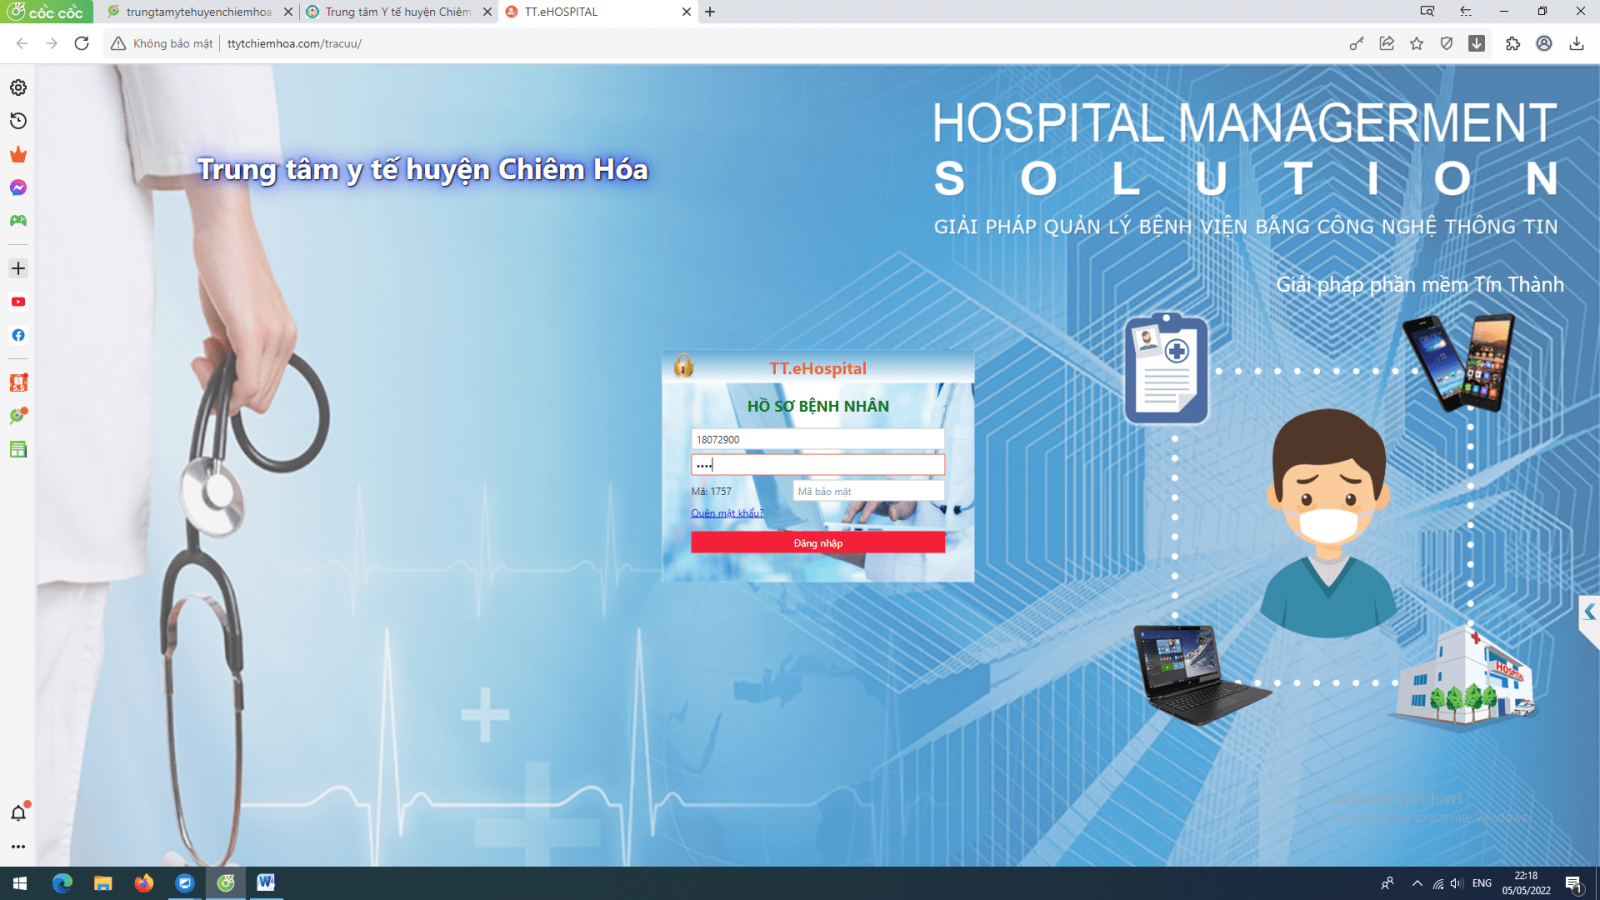
Task: Open Facebook from the sidebar
Action: pyautogui.click(x=18, y=335)
